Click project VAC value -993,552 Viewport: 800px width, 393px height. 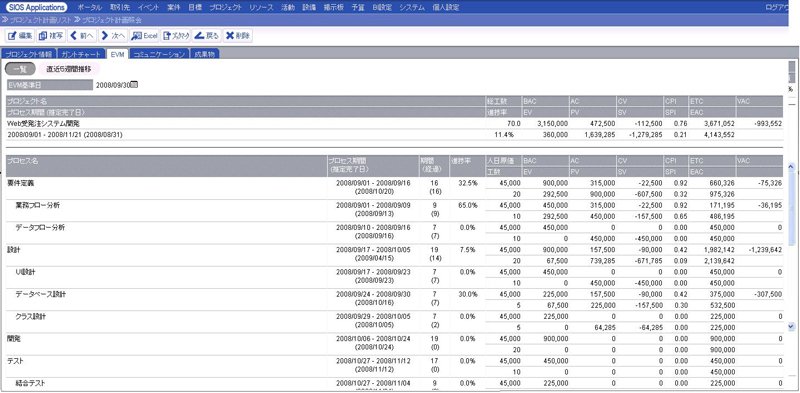767,124
